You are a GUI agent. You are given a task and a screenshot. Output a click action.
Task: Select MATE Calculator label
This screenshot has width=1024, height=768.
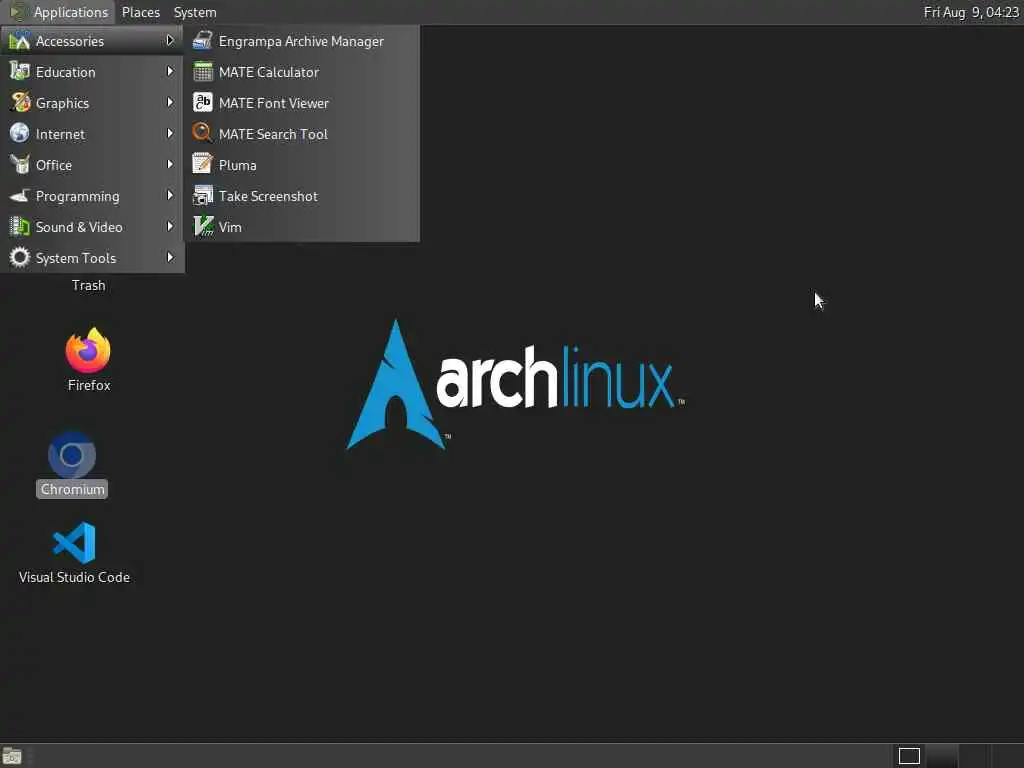point(268,72)
